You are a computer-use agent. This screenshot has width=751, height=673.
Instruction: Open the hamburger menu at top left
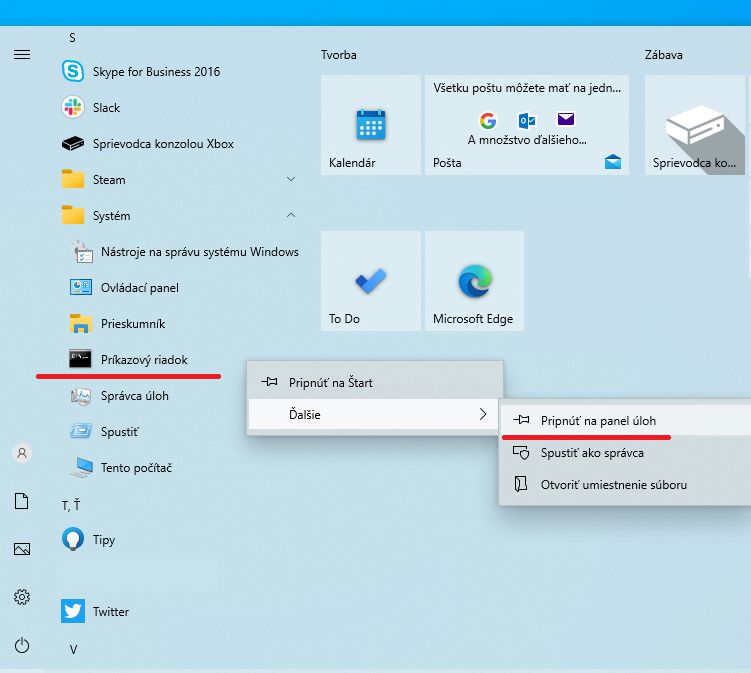tap(22, 55)
